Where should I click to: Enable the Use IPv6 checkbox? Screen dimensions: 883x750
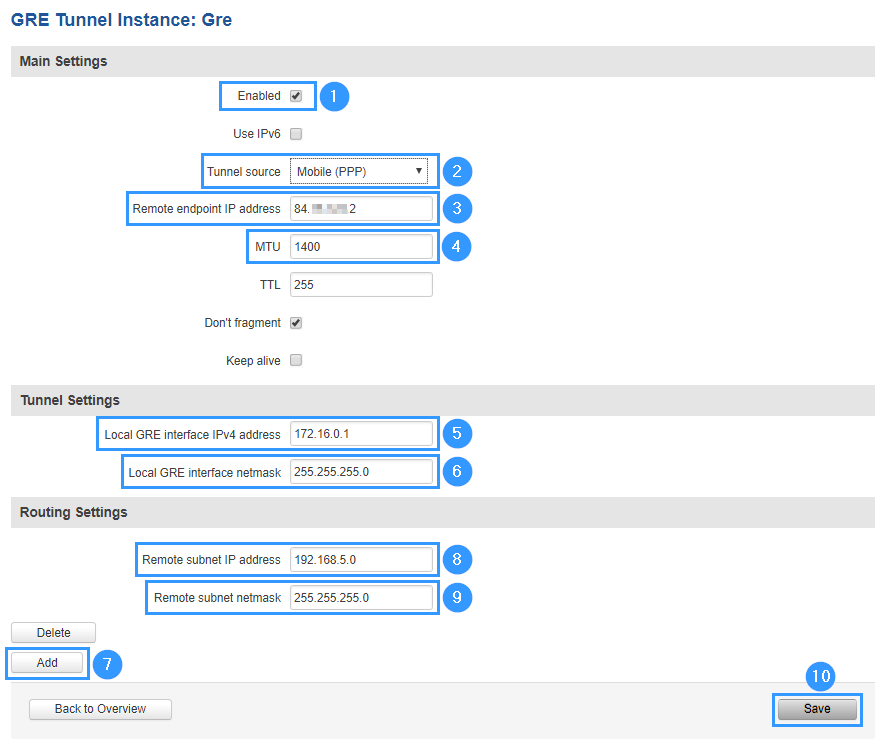pyautogui.click(x=296, y=134)
